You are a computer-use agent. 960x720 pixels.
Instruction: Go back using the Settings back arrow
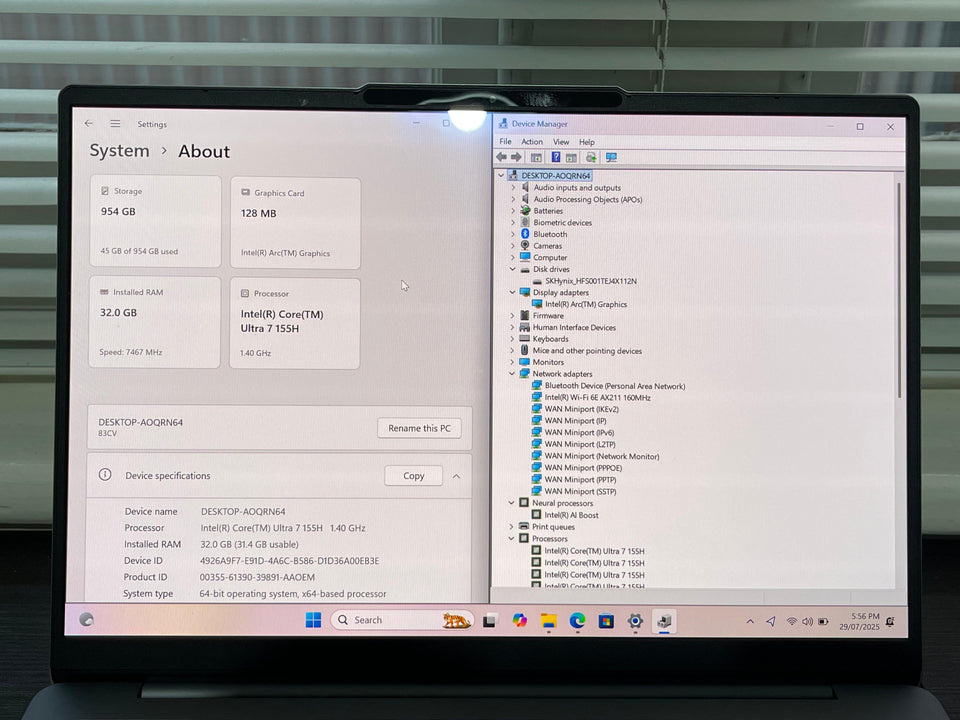click(89, 124)
